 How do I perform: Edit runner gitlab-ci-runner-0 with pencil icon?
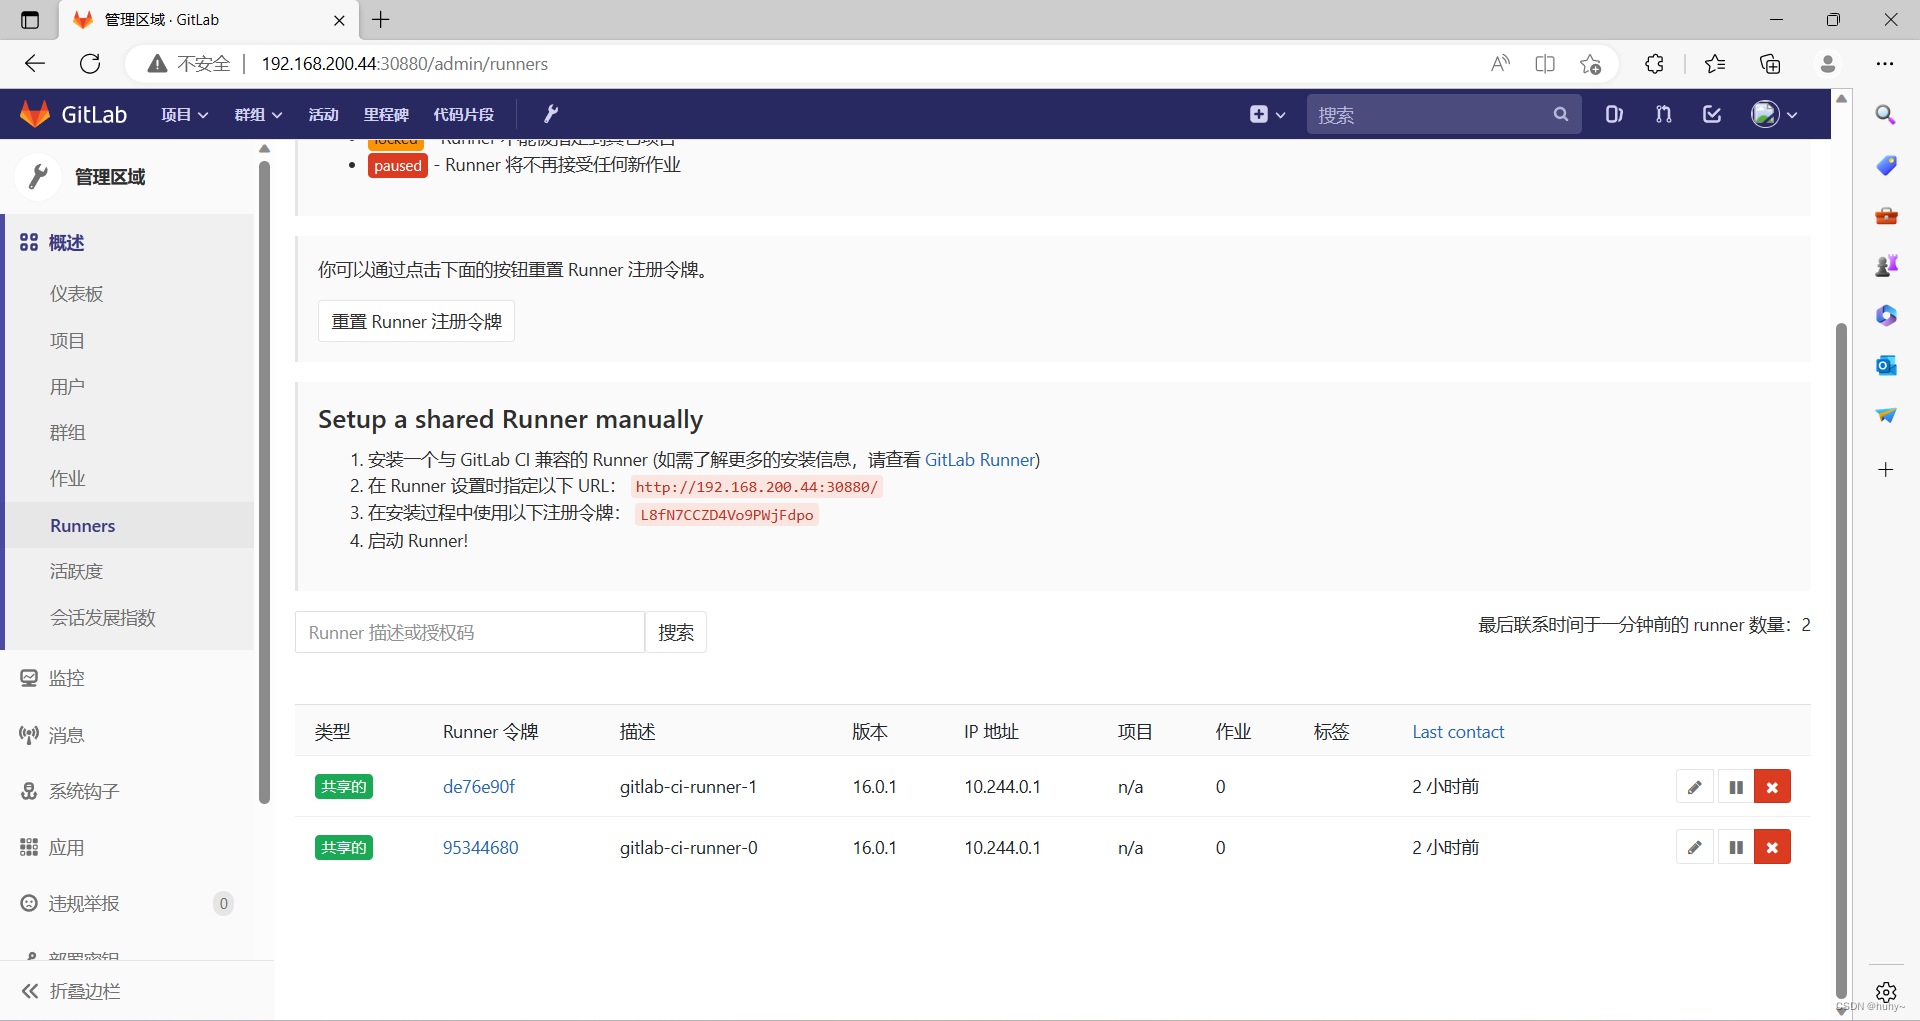point(1695,847)
